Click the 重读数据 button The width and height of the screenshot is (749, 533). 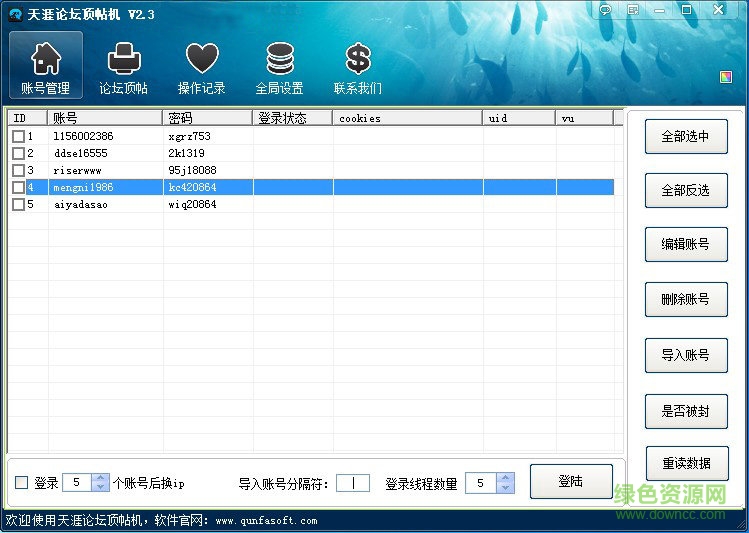tap(687, 463)
